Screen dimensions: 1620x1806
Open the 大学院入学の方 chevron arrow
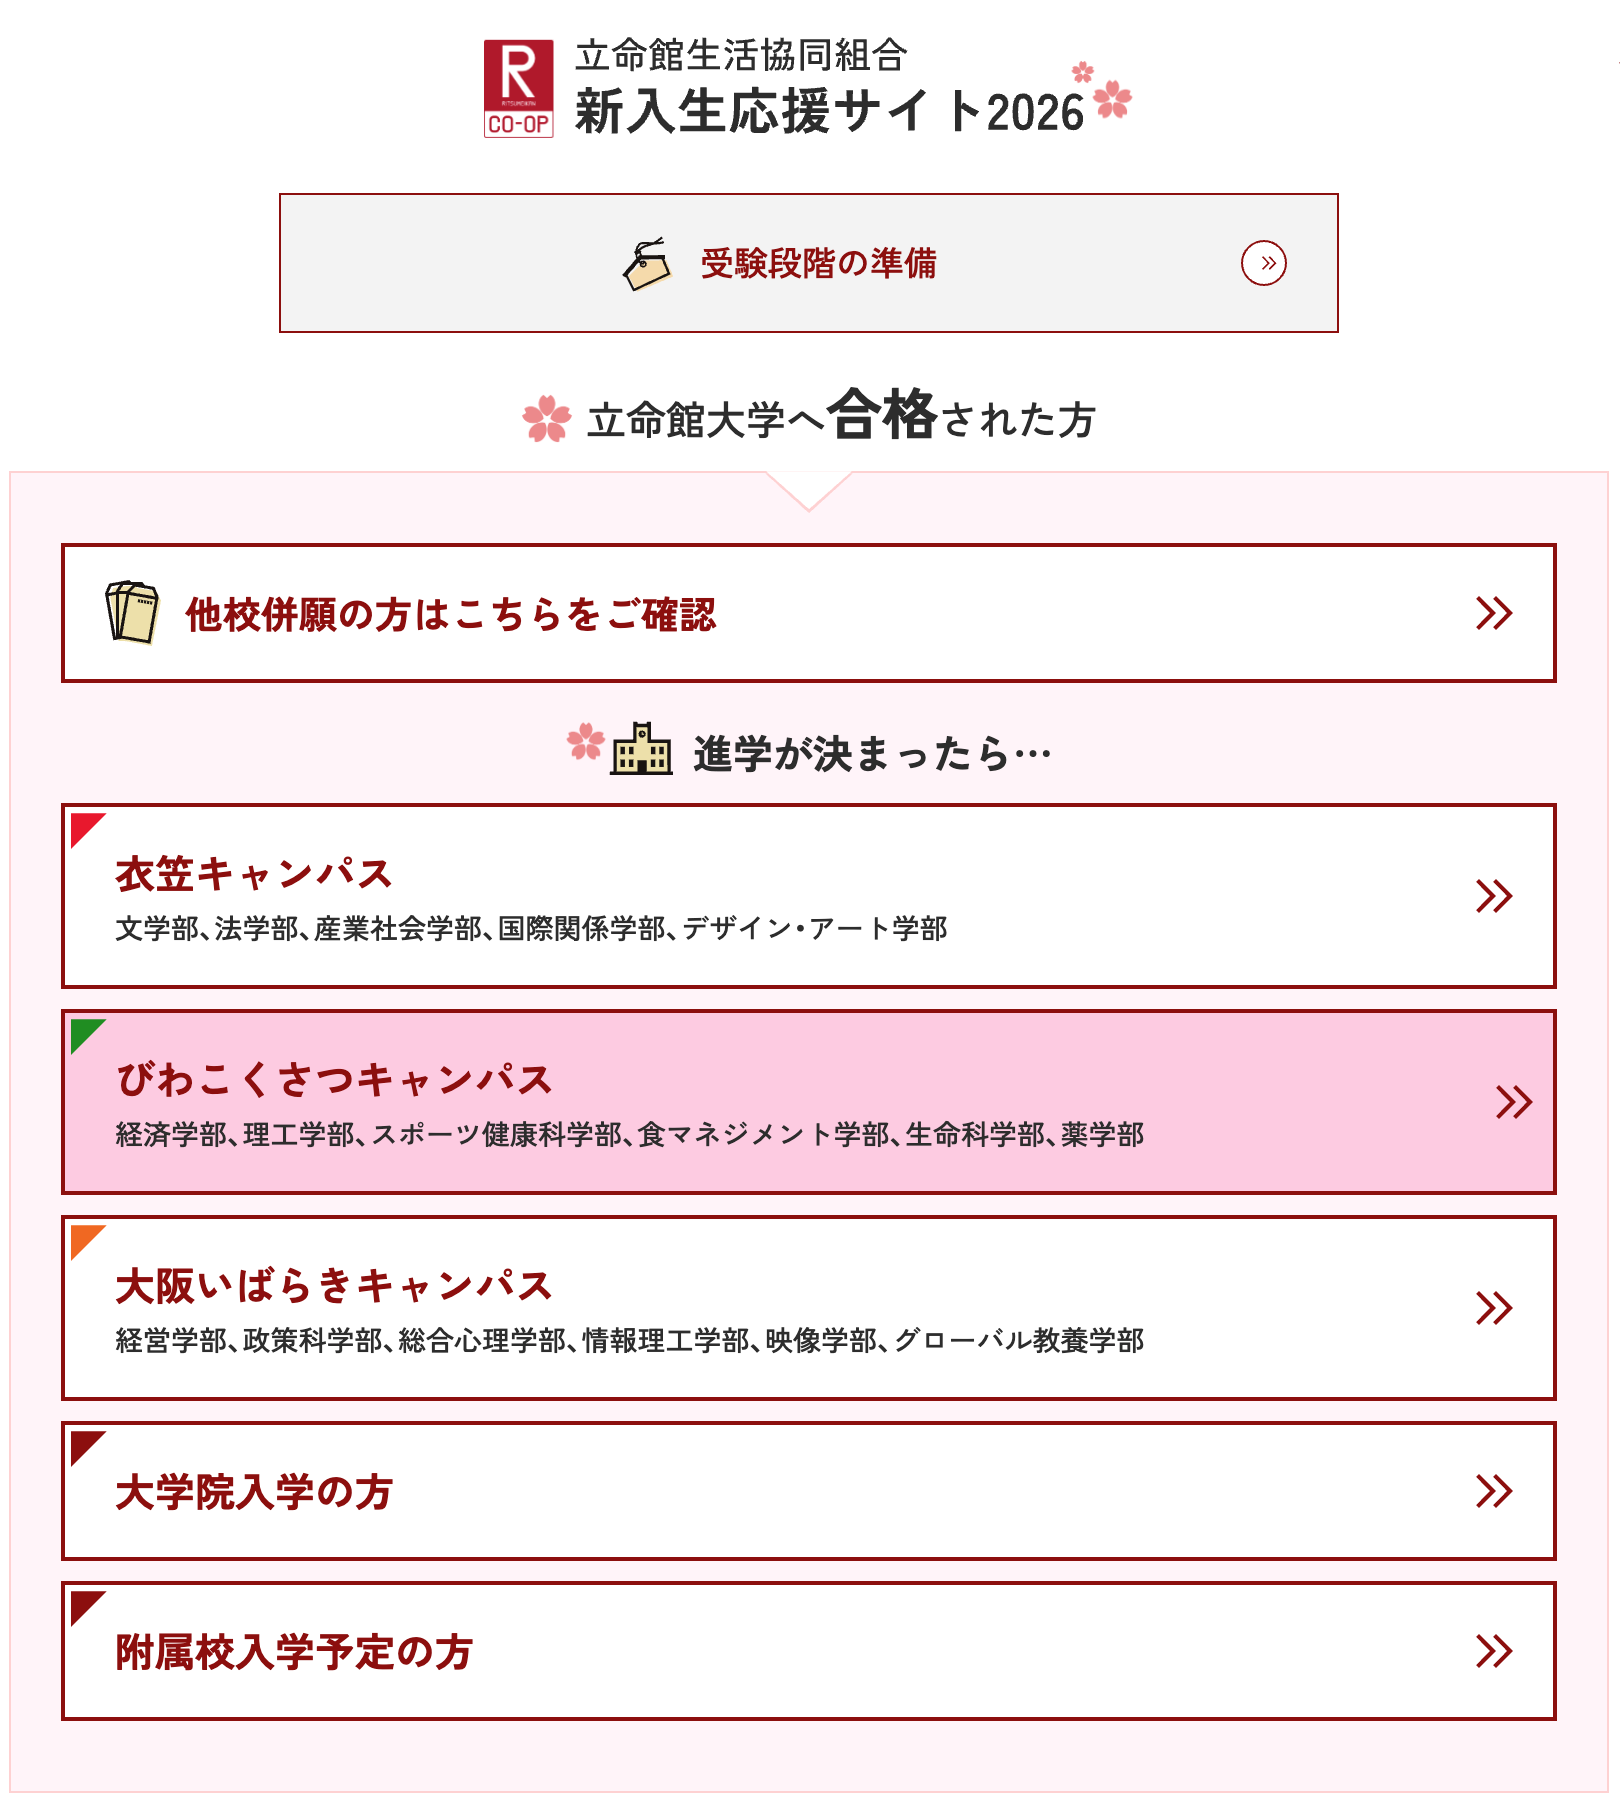pos(1493,1491)
